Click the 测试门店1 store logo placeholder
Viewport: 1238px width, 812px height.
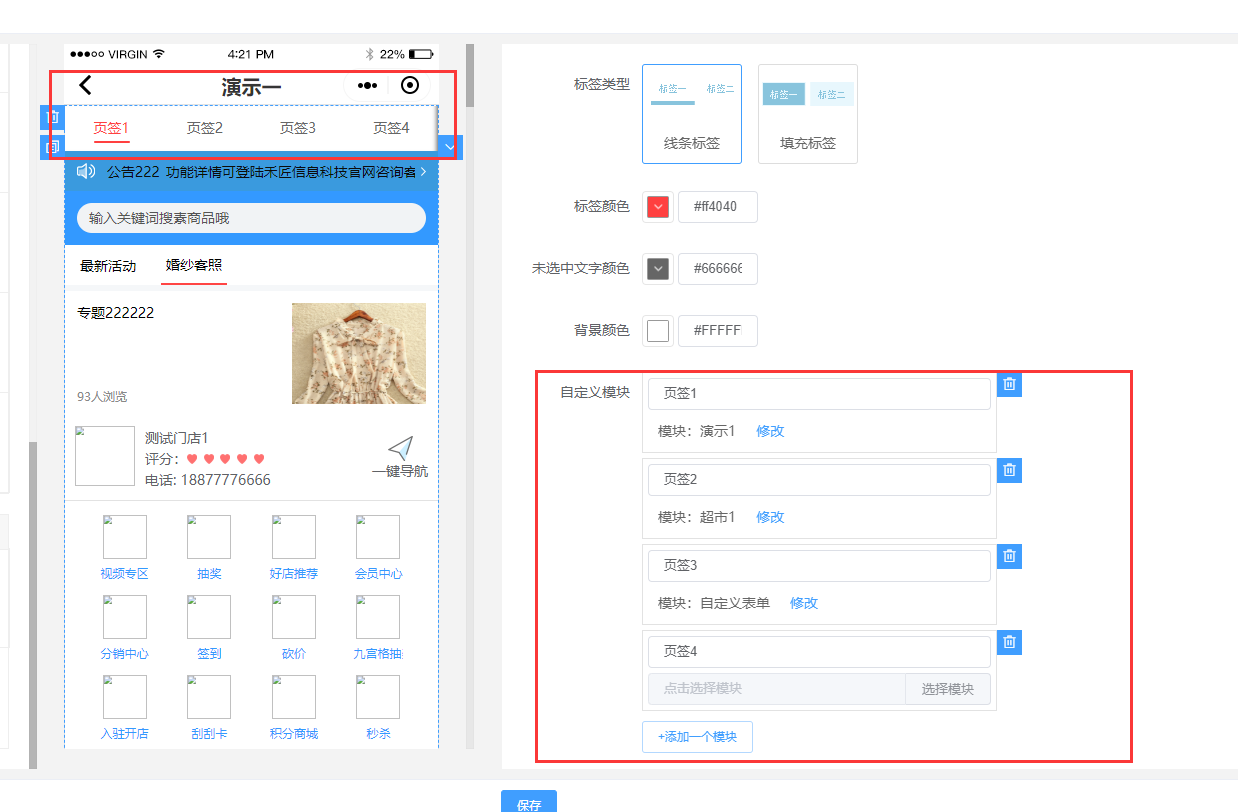click(x=105, y=456)
